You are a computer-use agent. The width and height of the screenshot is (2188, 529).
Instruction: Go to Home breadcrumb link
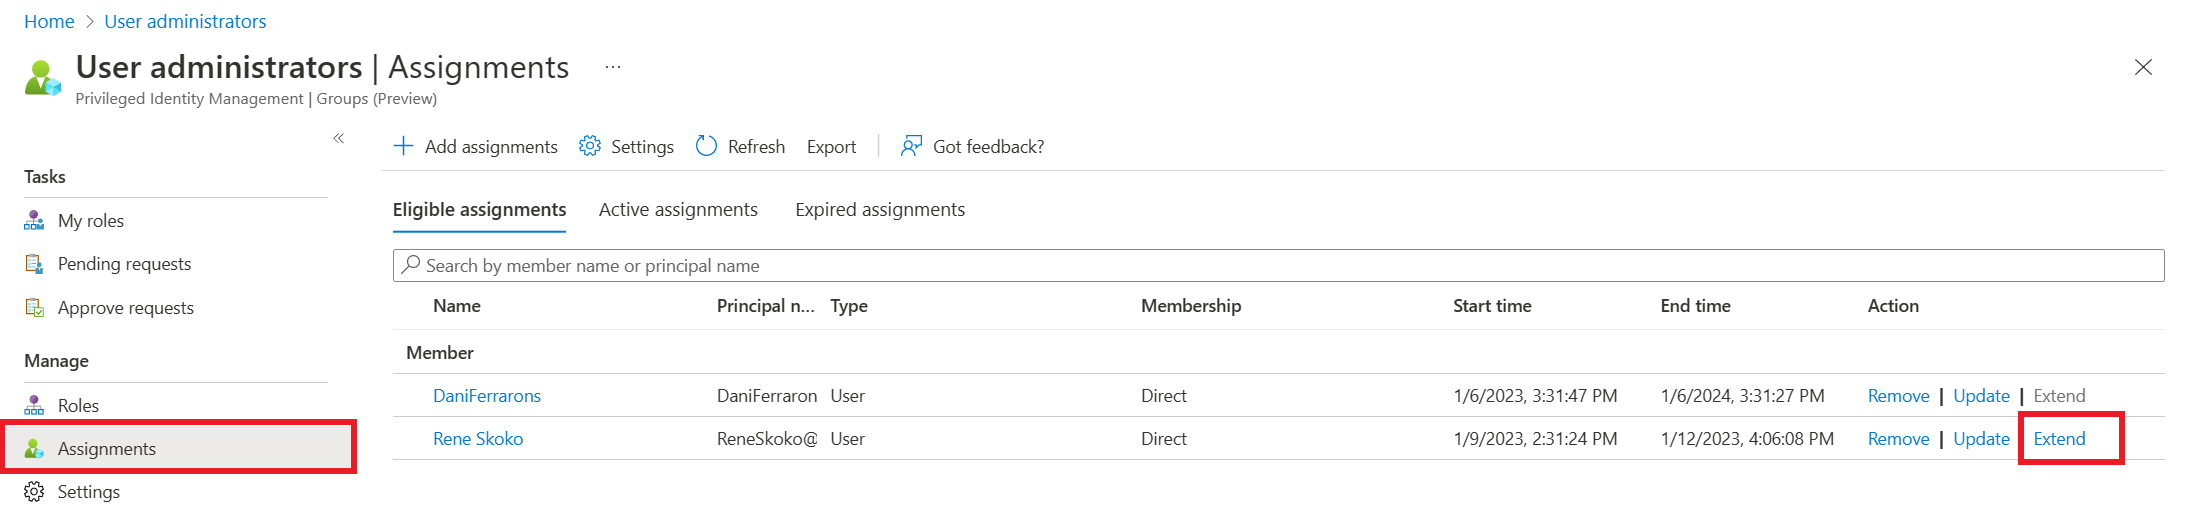49,21
